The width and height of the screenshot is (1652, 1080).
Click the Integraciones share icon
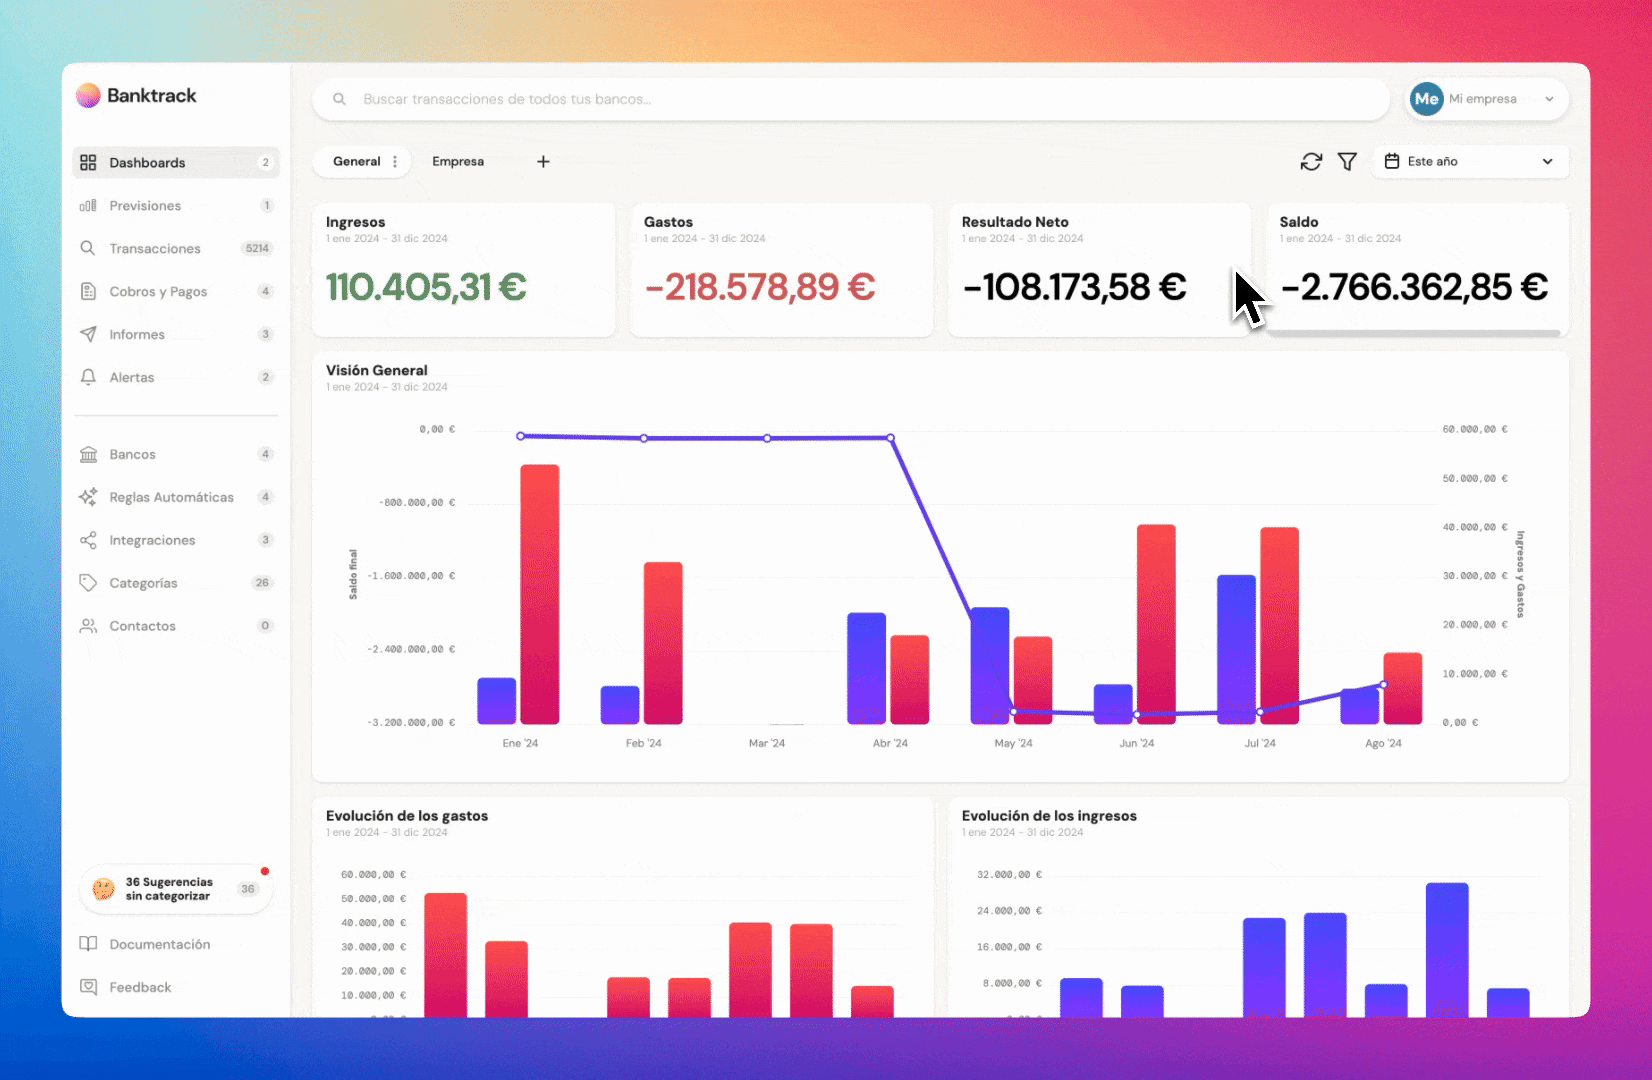pos(88,540)
